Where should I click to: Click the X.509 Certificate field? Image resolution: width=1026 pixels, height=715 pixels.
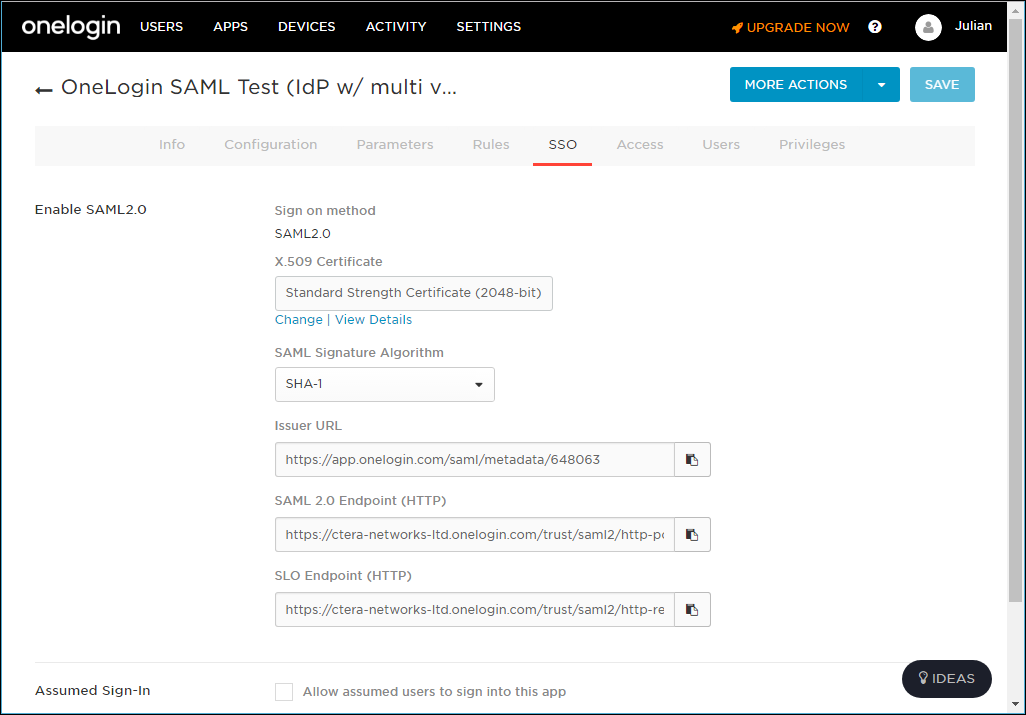click(414, 294)
